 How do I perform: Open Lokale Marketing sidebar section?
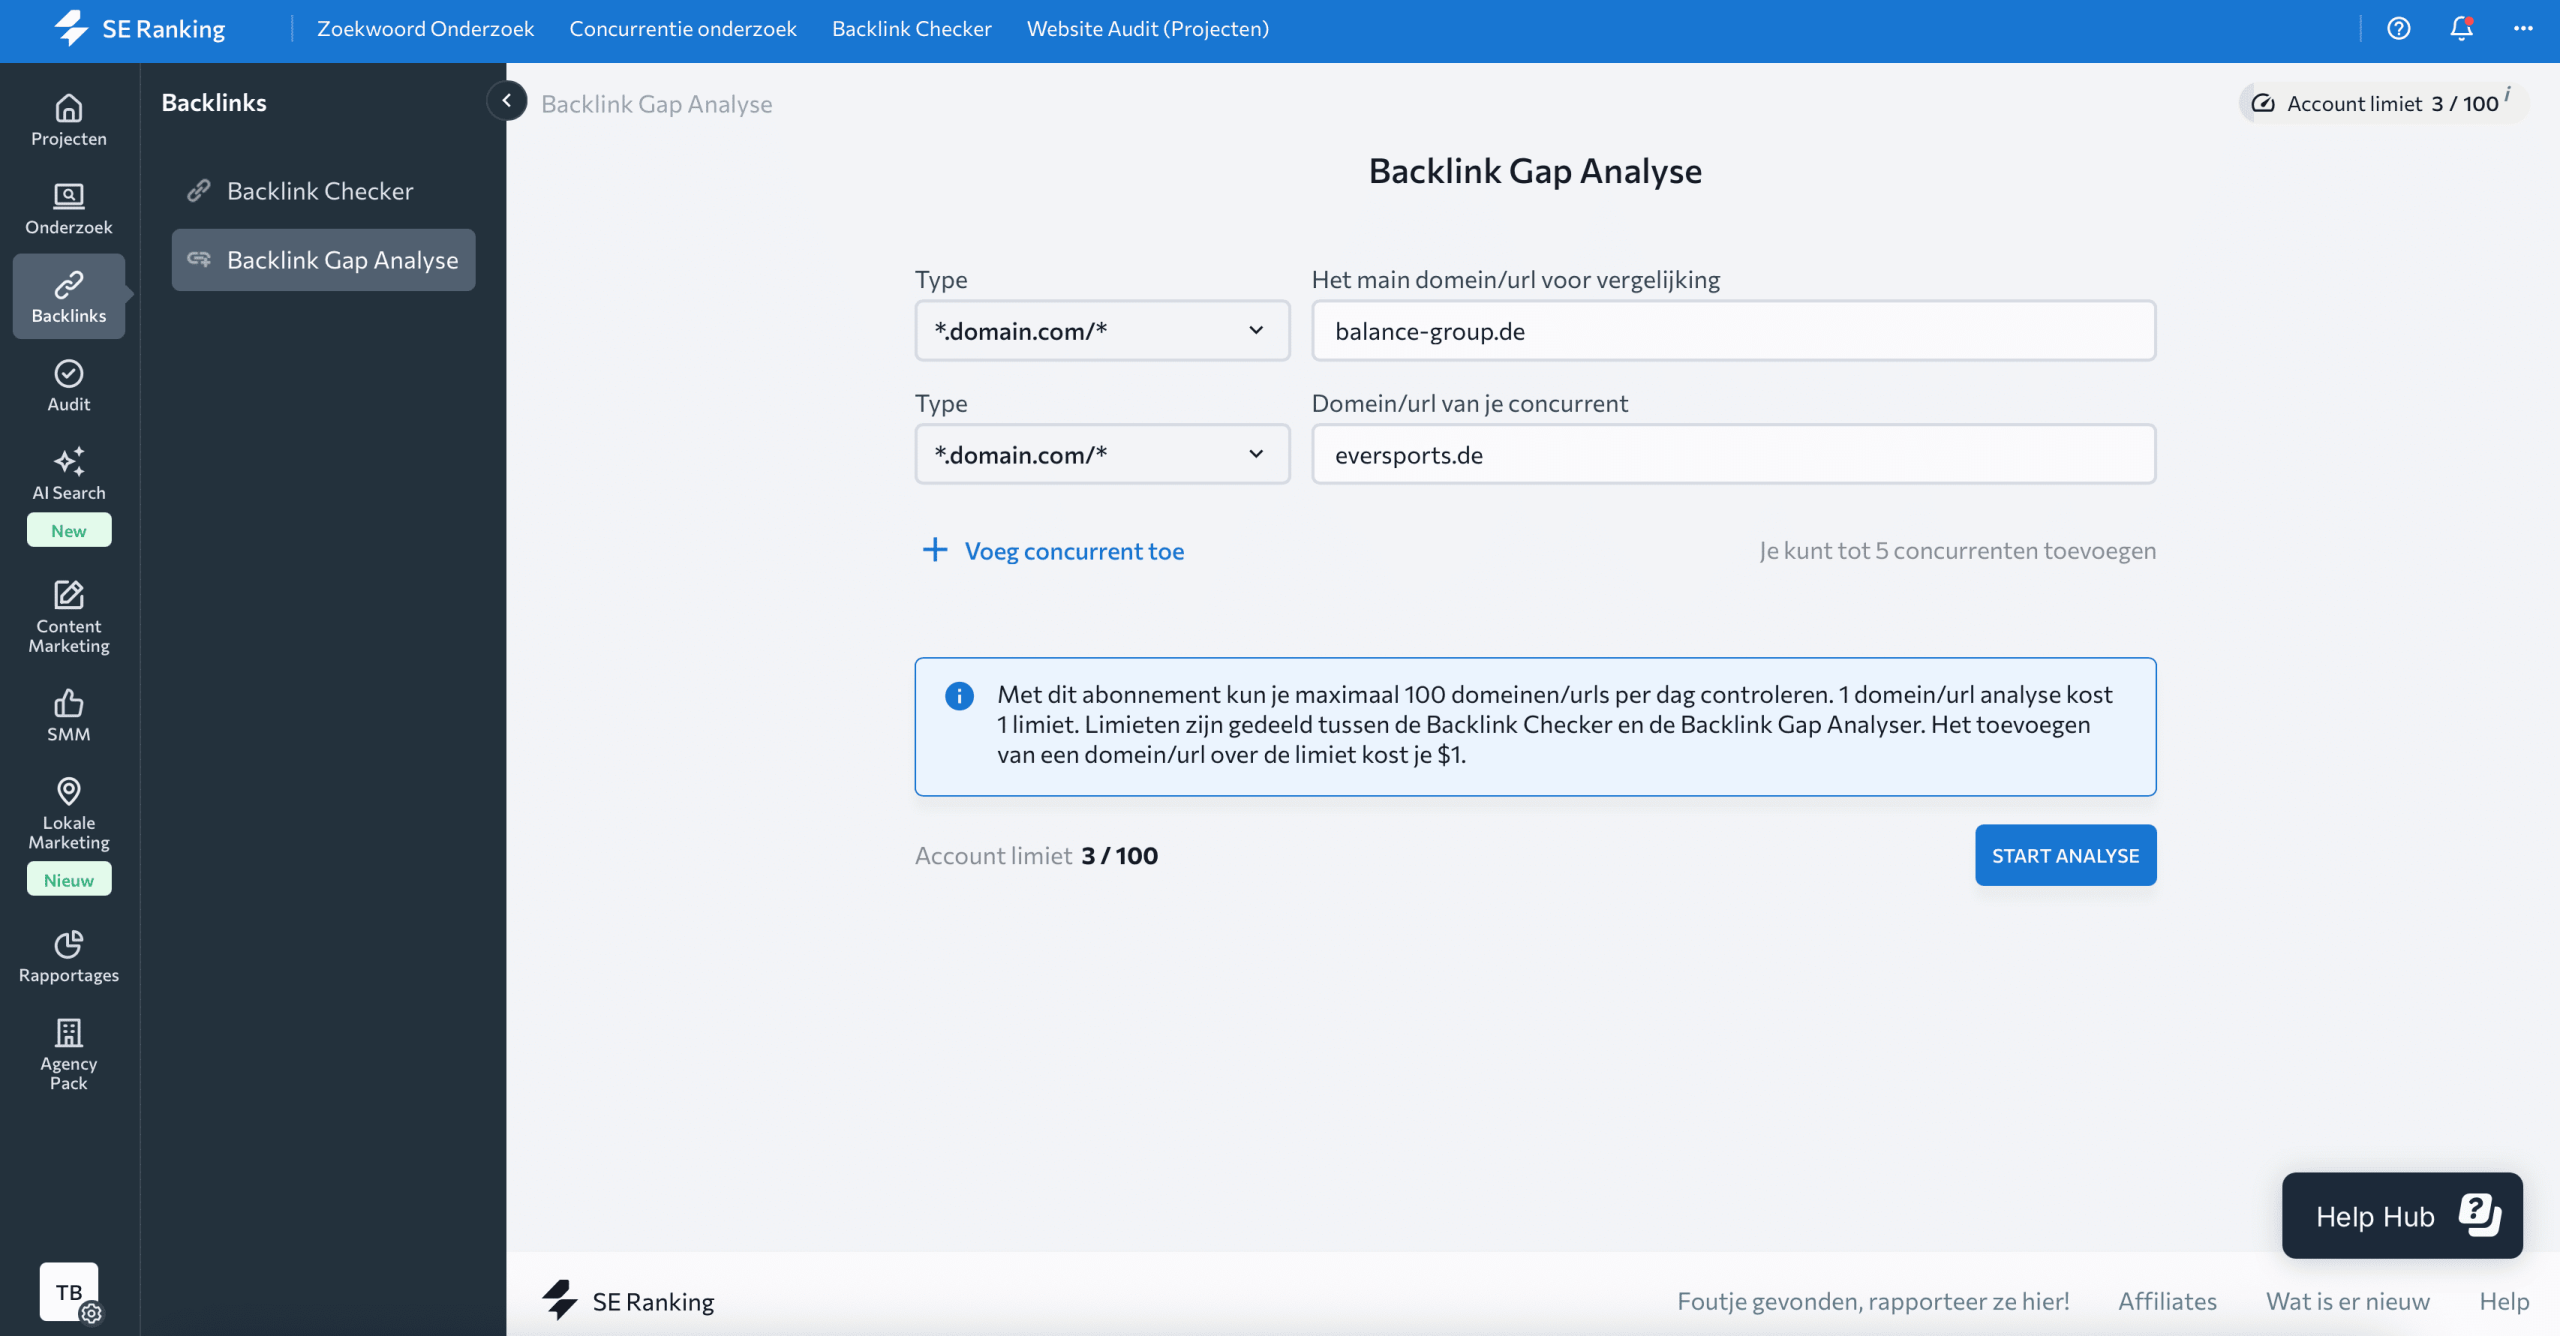(69, 813)
